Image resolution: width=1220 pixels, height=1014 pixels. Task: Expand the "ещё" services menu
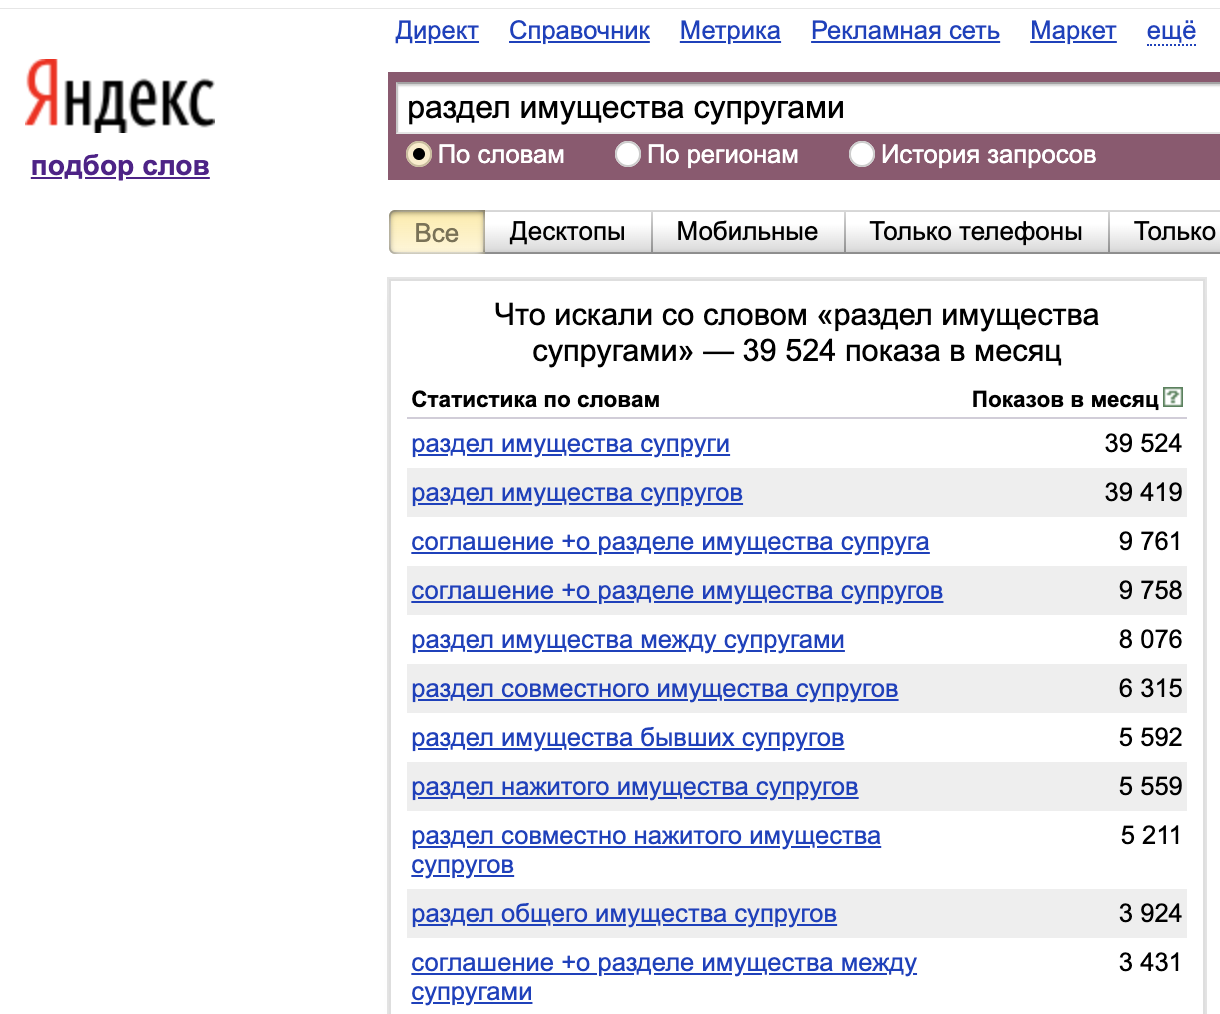coord(1171,31)
